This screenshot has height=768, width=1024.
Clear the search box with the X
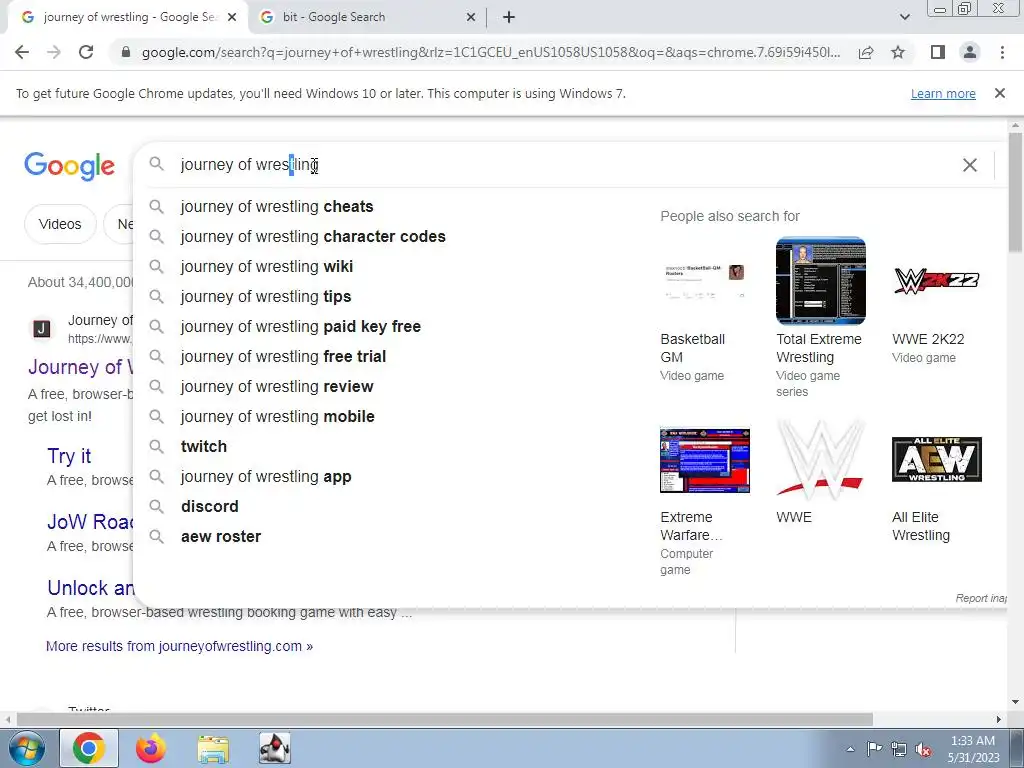970,165
